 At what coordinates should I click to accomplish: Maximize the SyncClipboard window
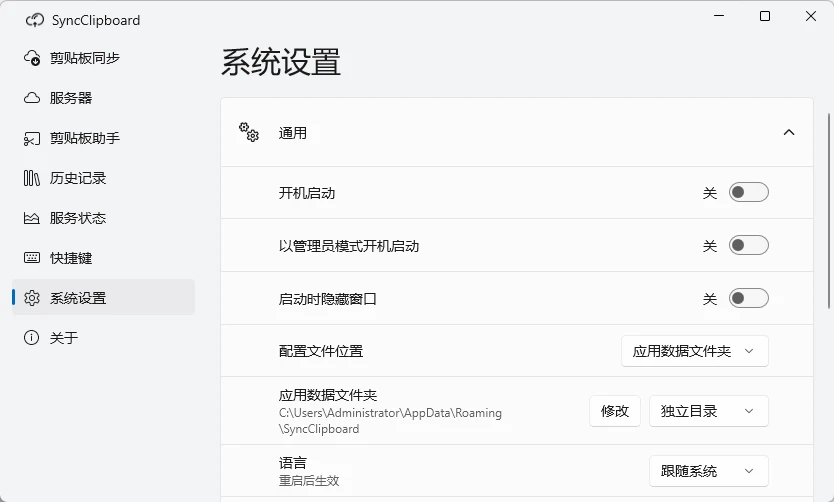765,16
